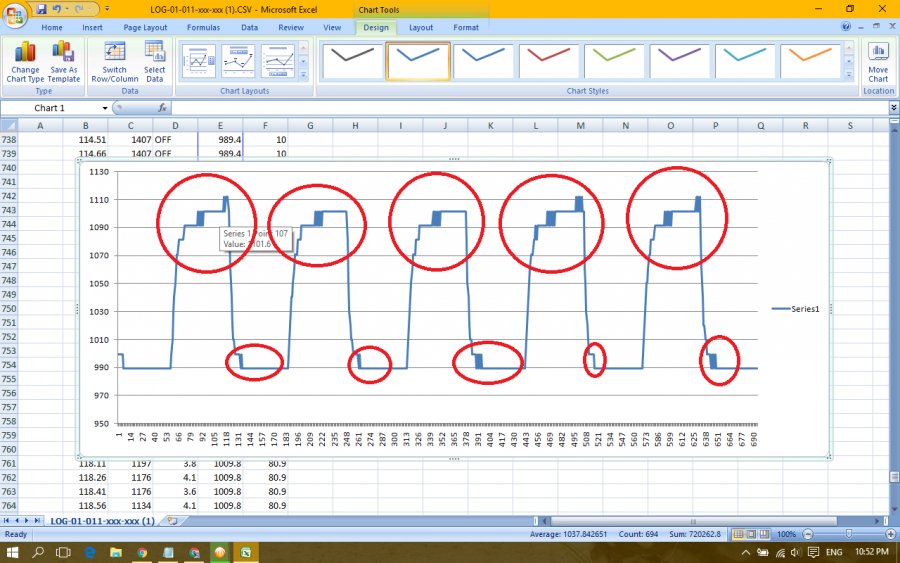The width and height of the screenshot is (900, 563).
Task: Click Save As Template icon
Action: click(x=63, y=60)
